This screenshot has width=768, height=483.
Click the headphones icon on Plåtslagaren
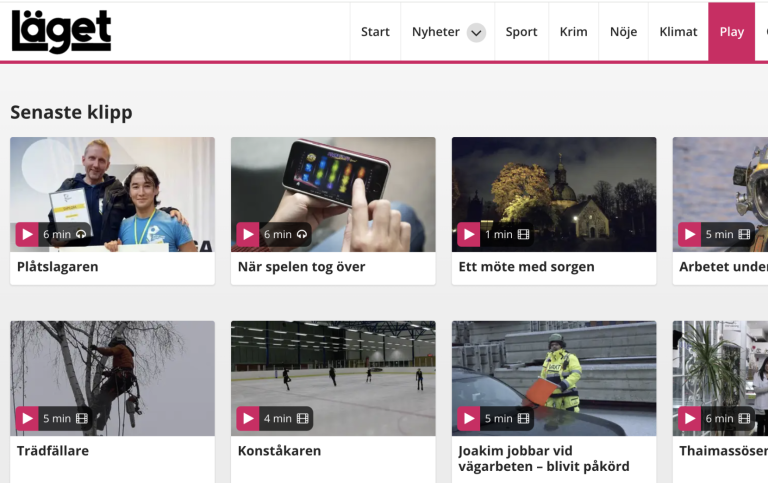pos(81,235)
